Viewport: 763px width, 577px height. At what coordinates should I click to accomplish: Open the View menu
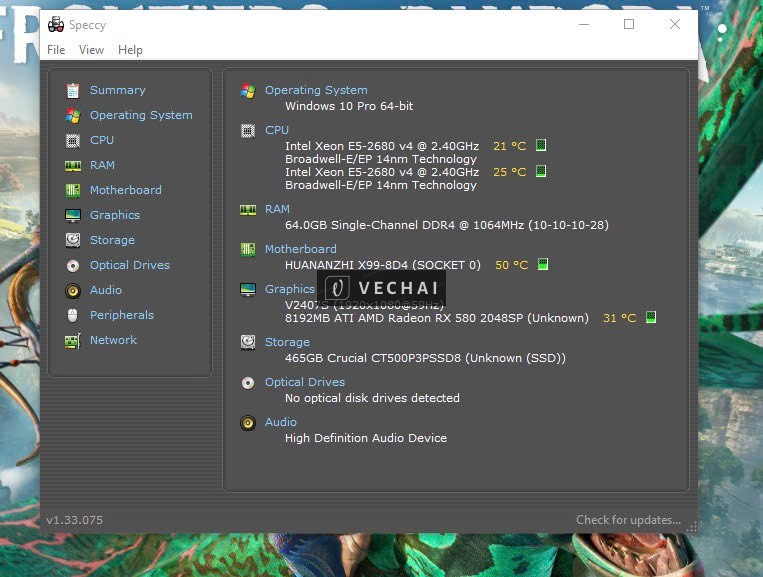tap(91, 50)
